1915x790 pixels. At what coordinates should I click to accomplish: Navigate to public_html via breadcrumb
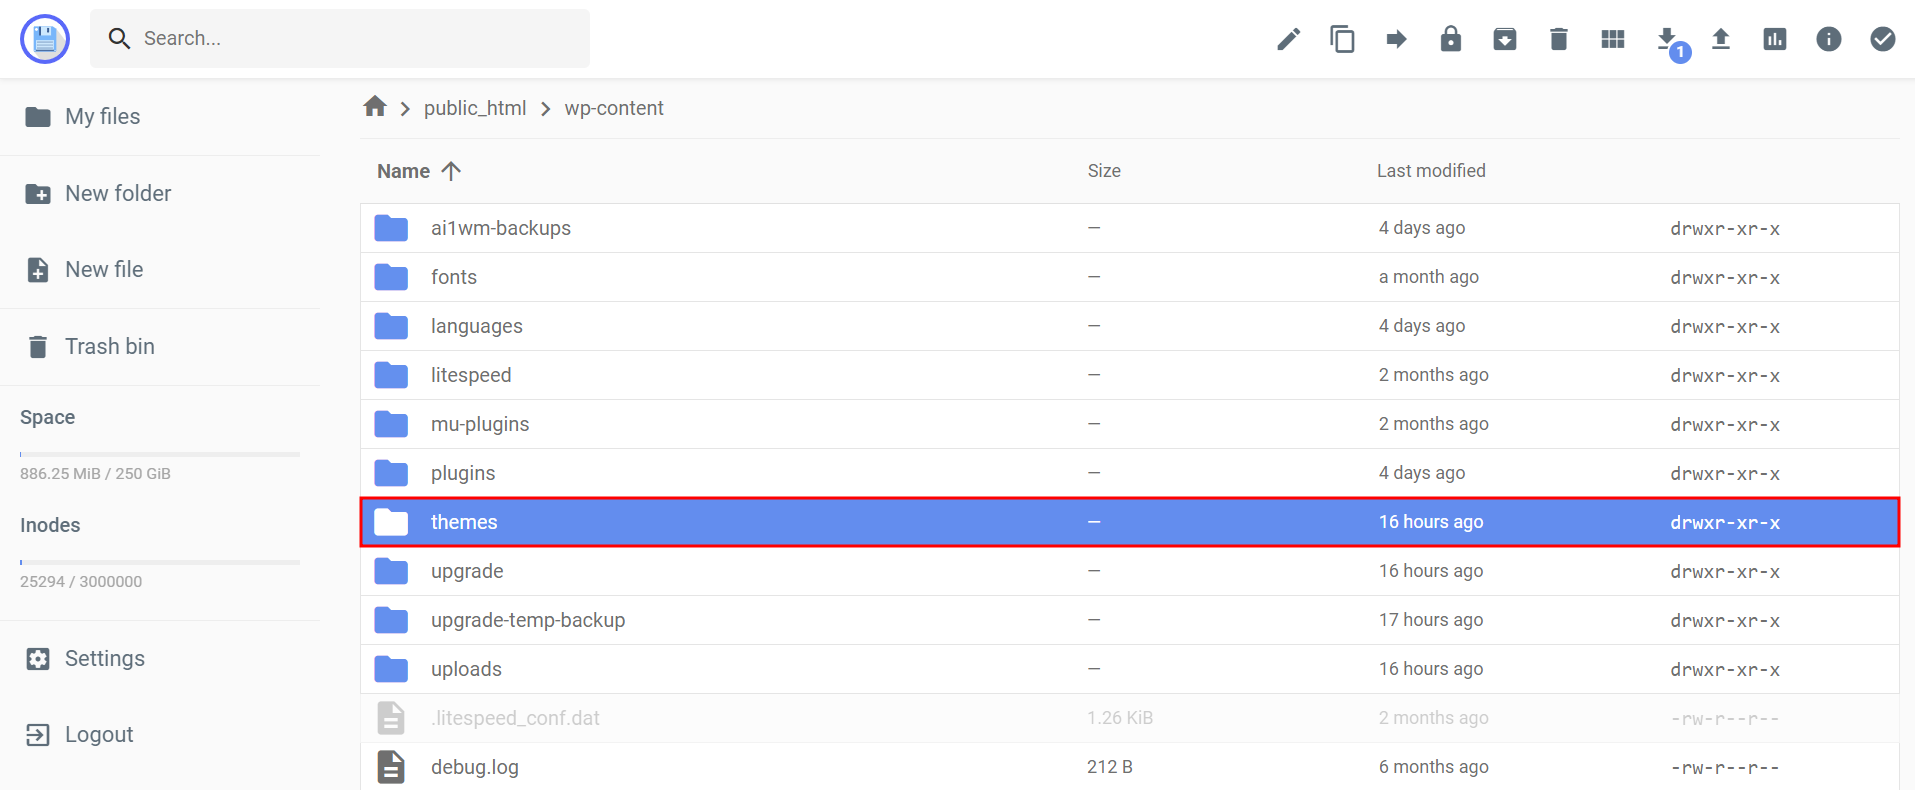click(x=475, y=107)
